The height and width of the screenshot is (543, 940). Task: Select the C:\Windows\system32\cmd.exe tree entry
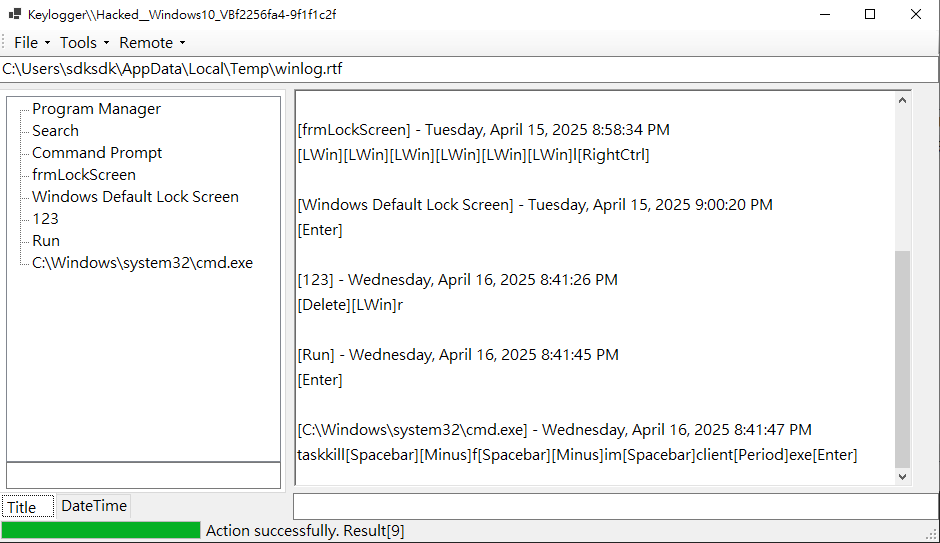click(x=143, y=263)
